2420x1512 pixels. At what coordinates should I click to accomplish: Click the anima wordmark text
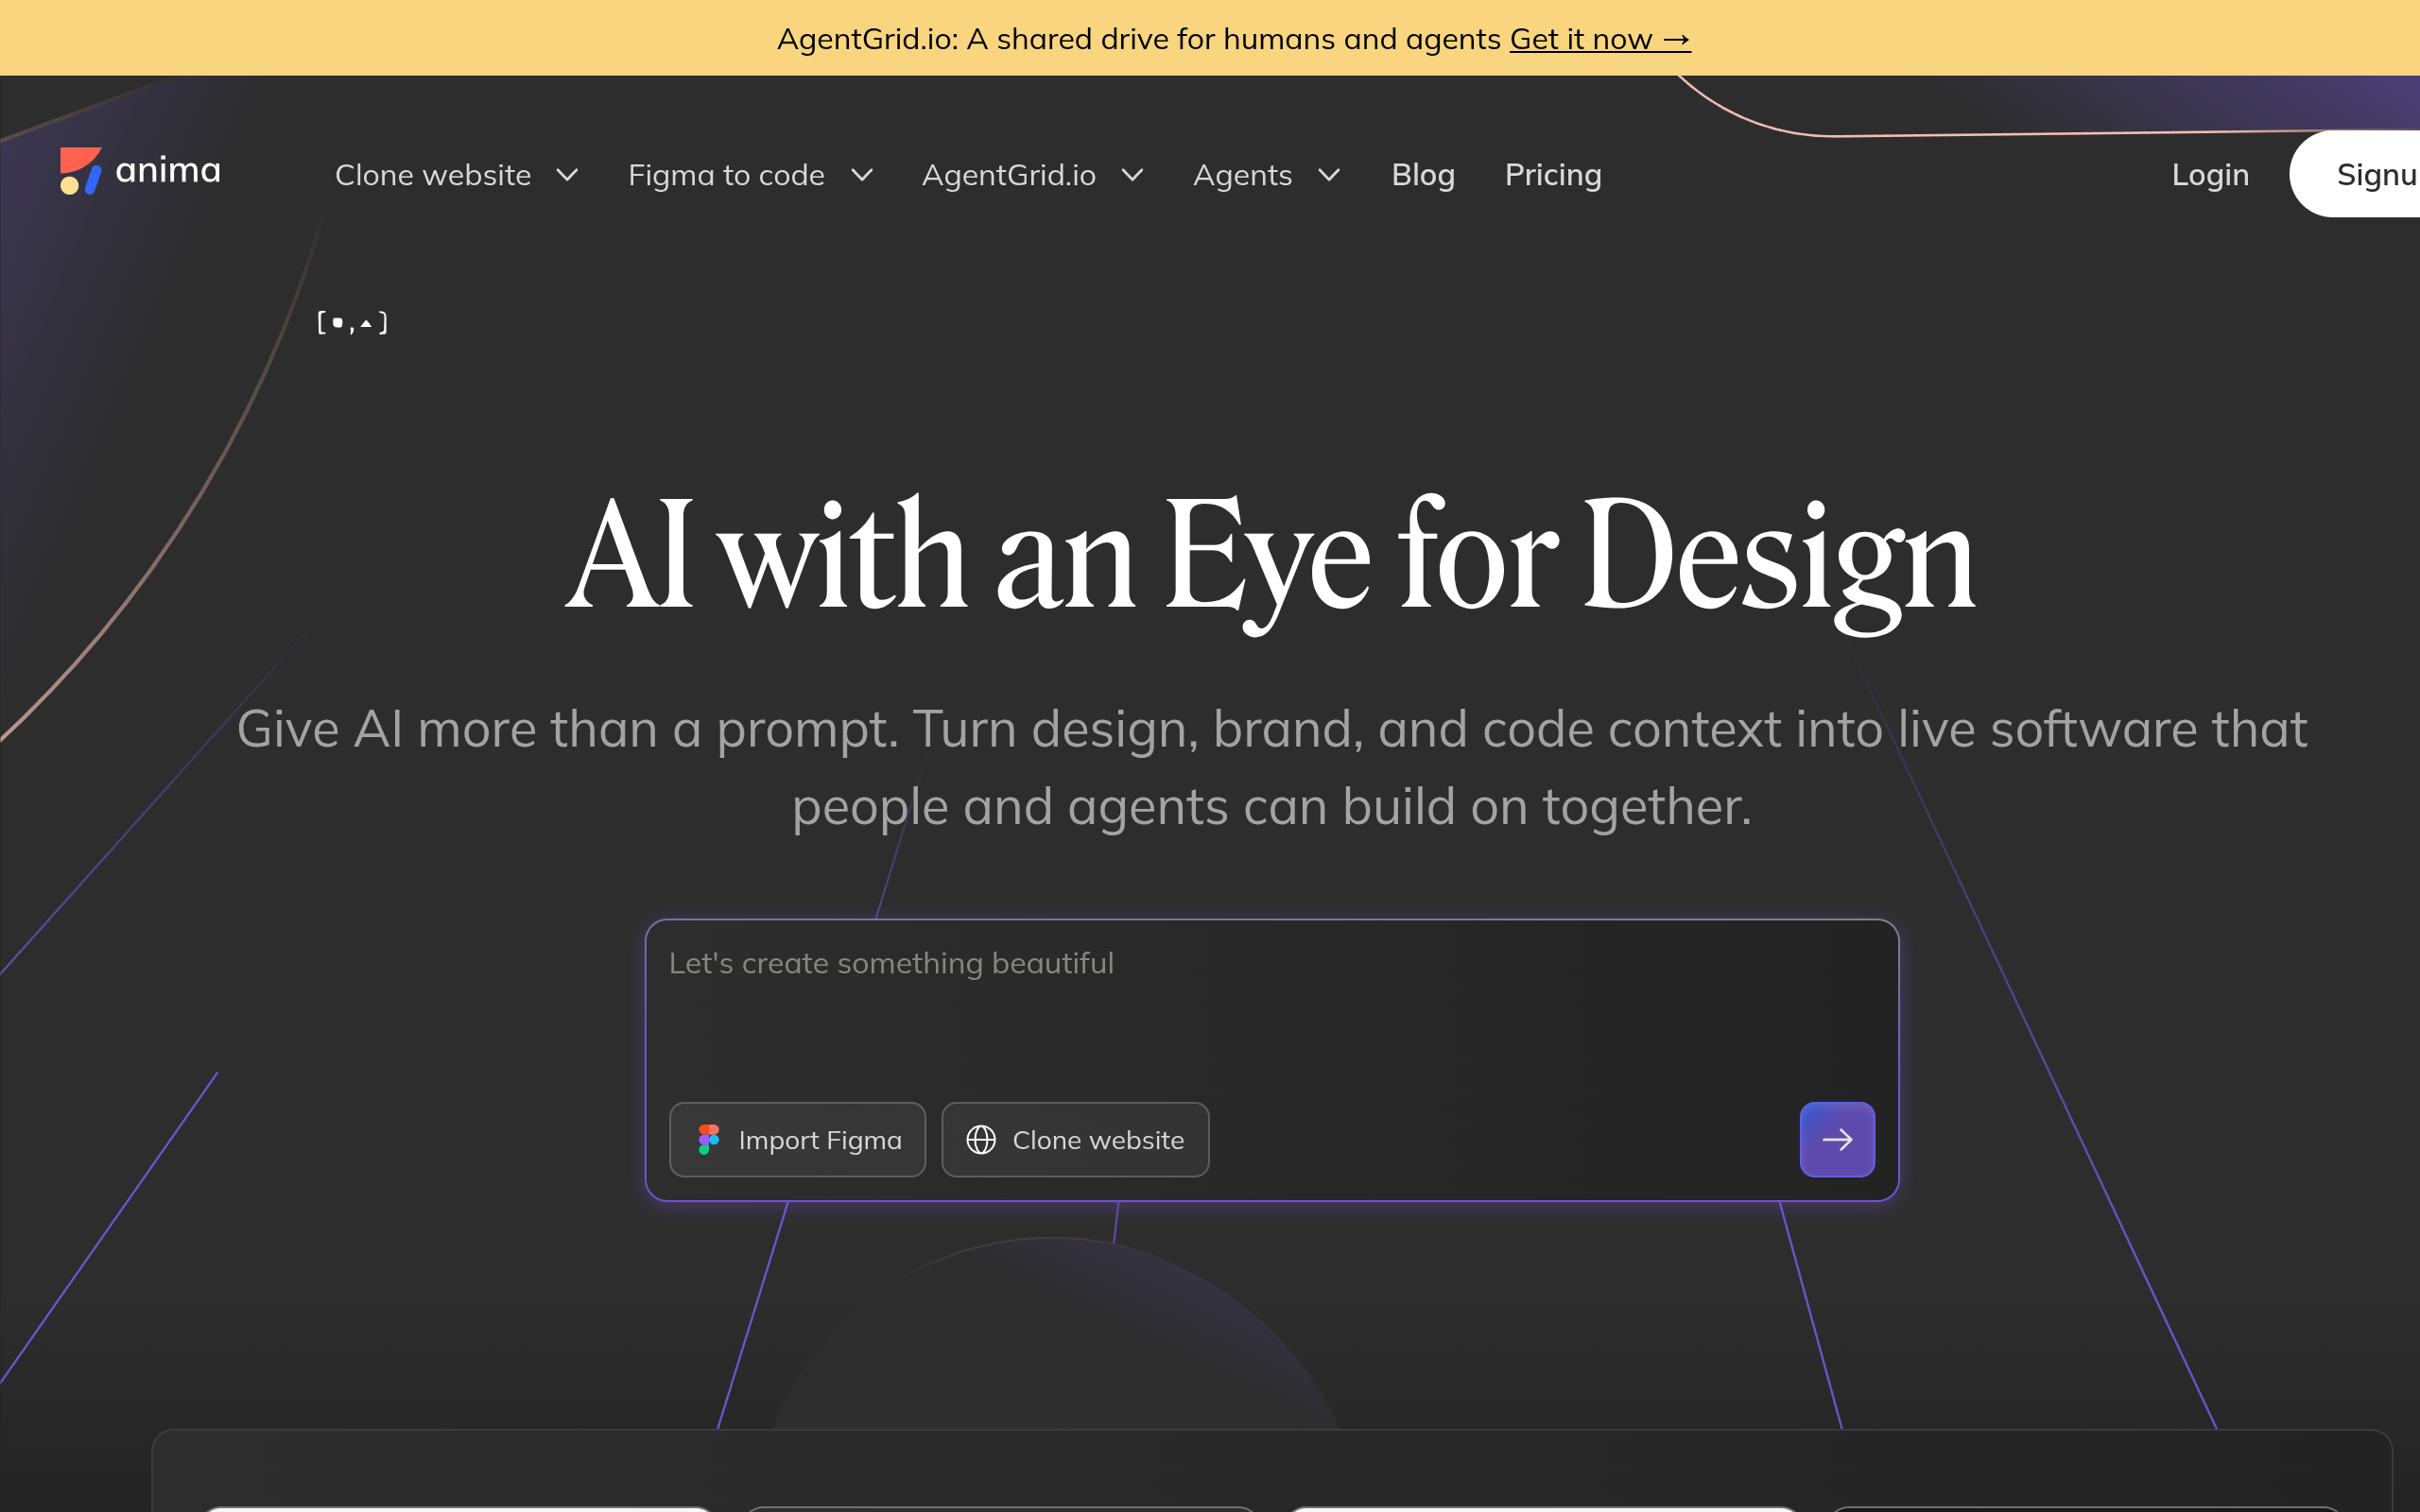pyautogui.click(x=168, y=170)
